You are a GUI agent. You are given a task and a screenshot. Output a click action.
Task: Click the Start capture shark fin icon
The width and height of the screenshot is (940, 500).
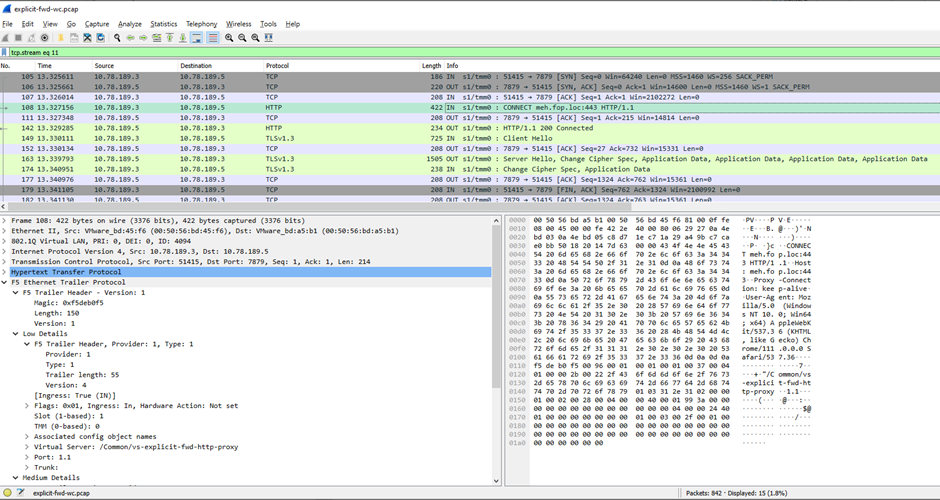point(6,38)
